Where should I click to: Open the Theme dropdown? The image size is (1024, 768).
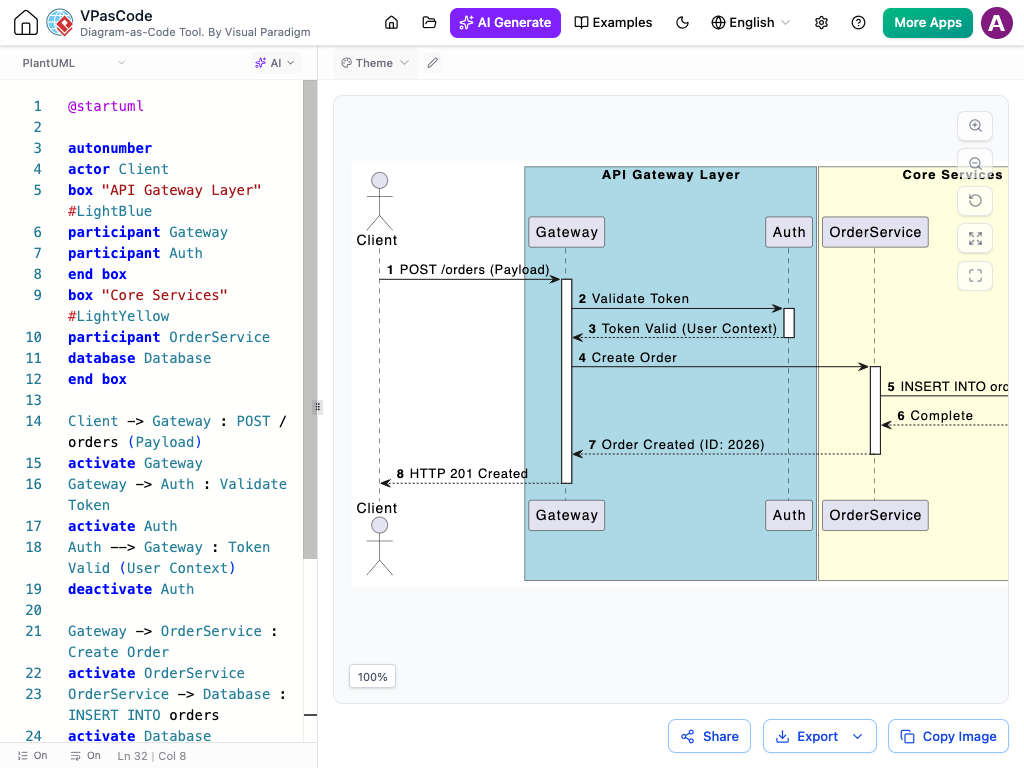click(x=375, y=63)
